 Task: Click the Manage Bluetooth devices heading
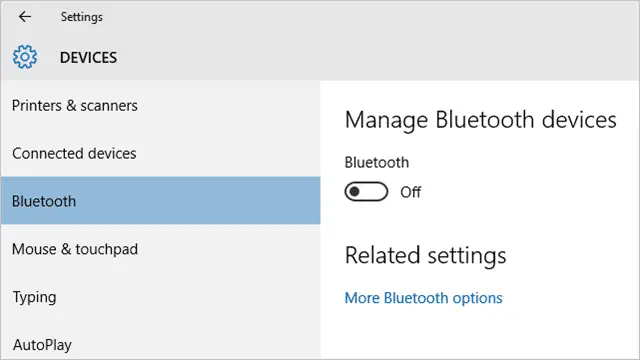point(480,120)
